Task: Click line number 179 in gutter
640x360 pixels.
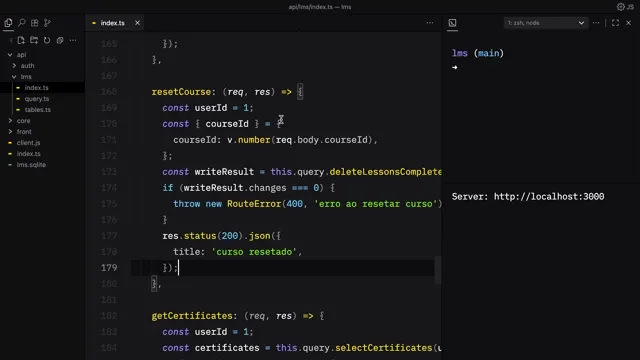Action: pyautogui.click(x=109, y=267)
